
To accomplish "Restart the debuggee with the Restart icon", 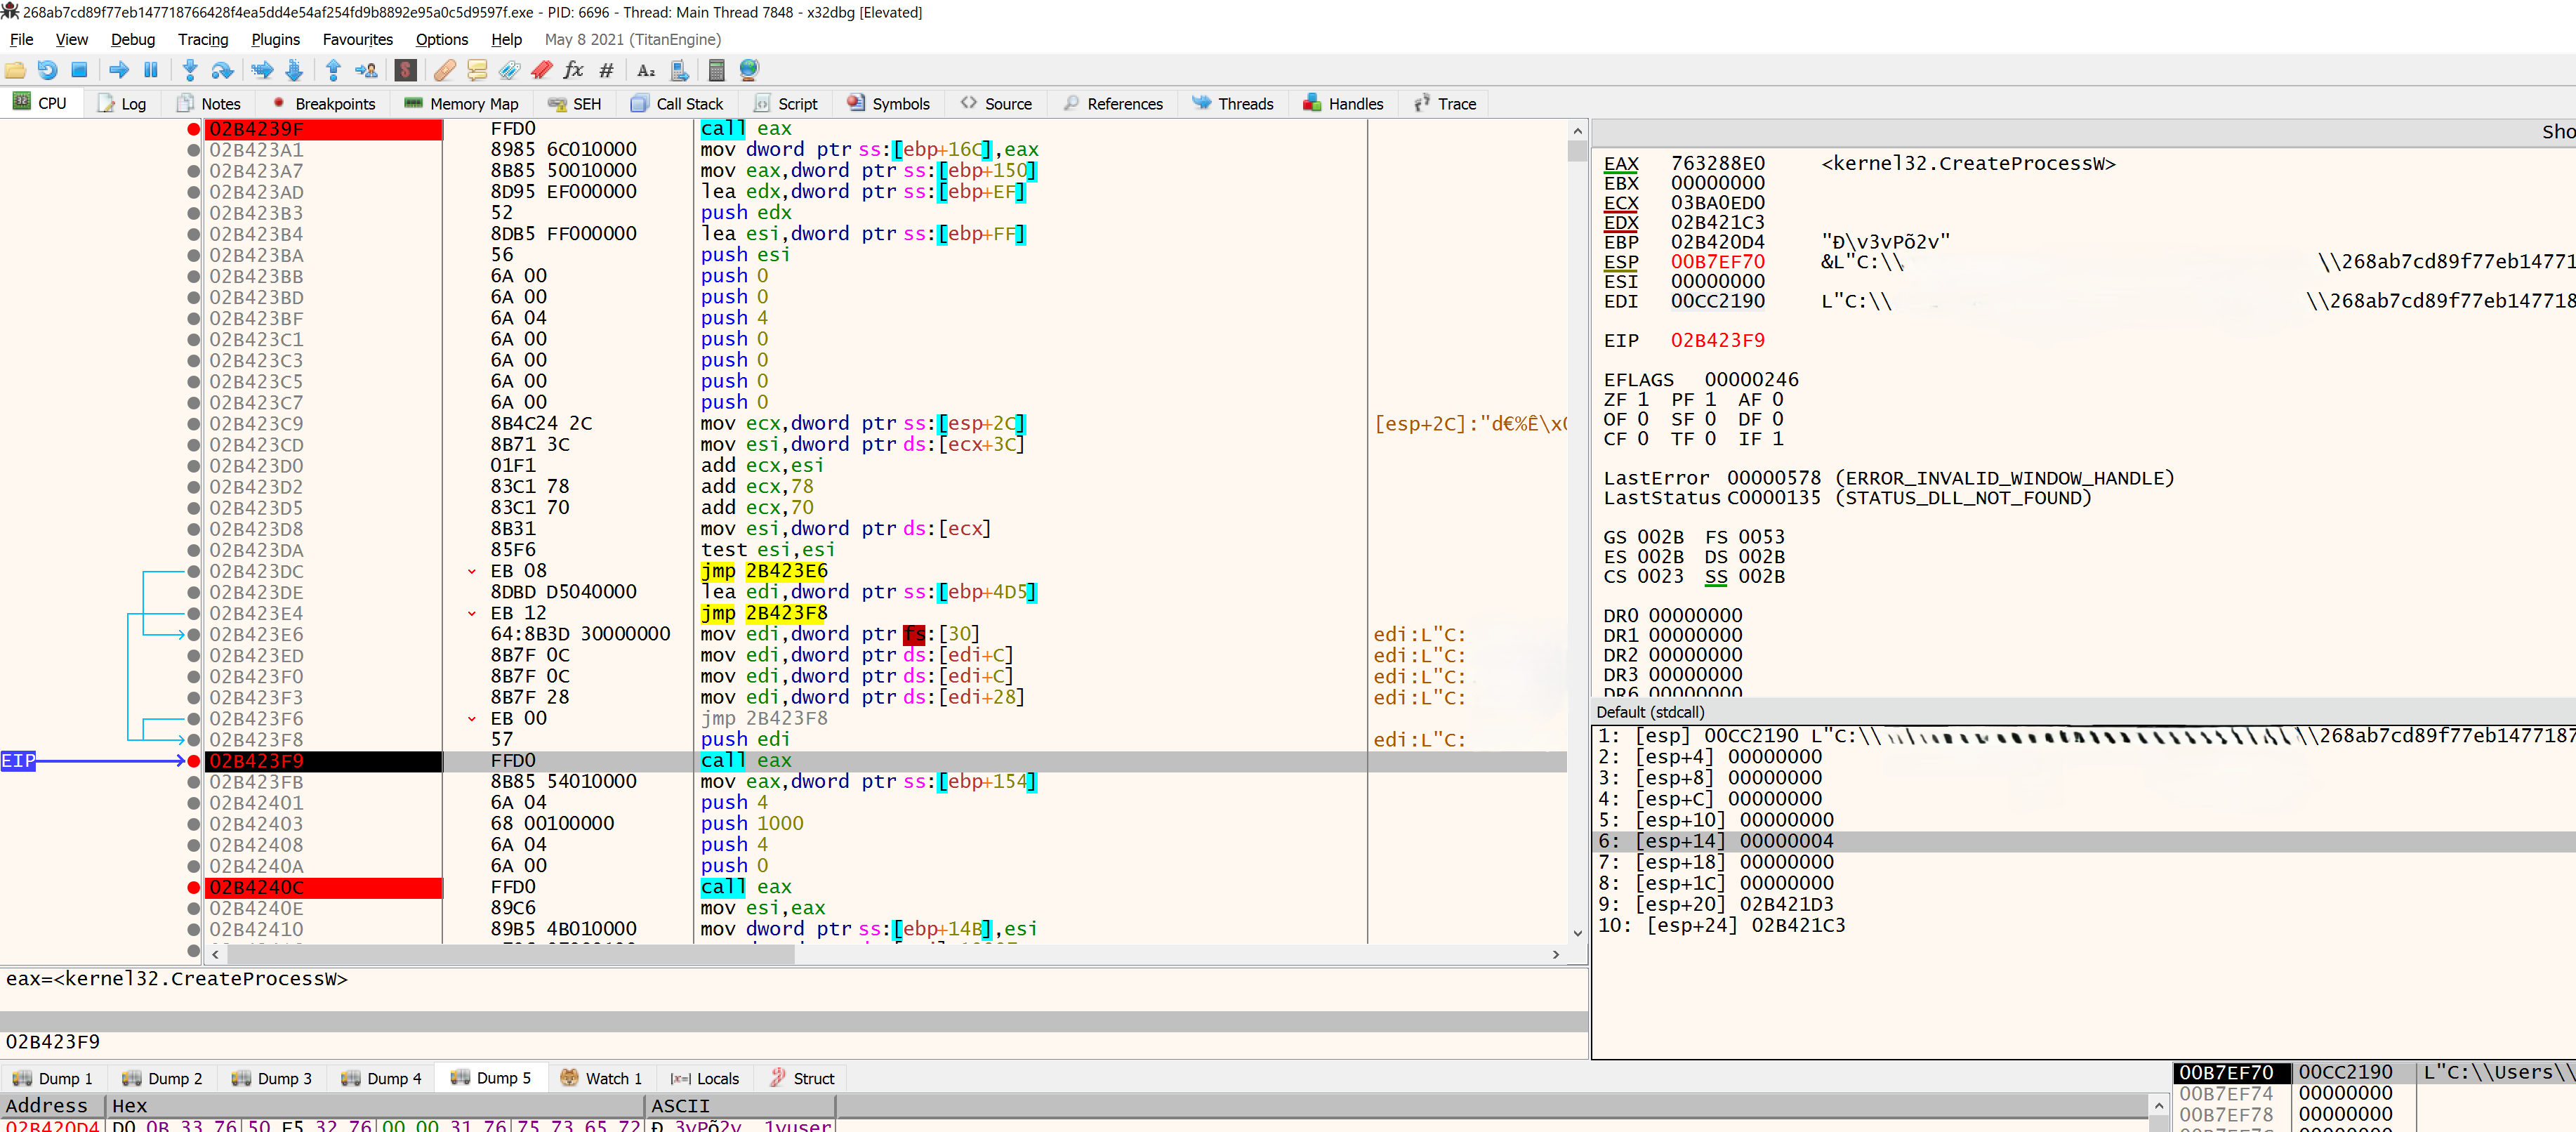I will click(47, 70).
